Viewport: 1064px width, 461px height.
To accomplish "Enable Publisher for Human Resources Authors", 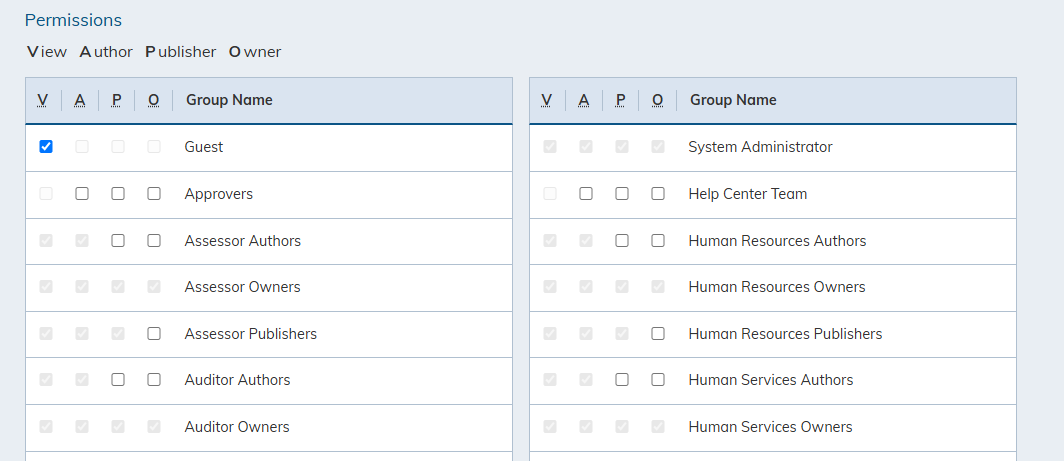I will [x=622, y=240].
